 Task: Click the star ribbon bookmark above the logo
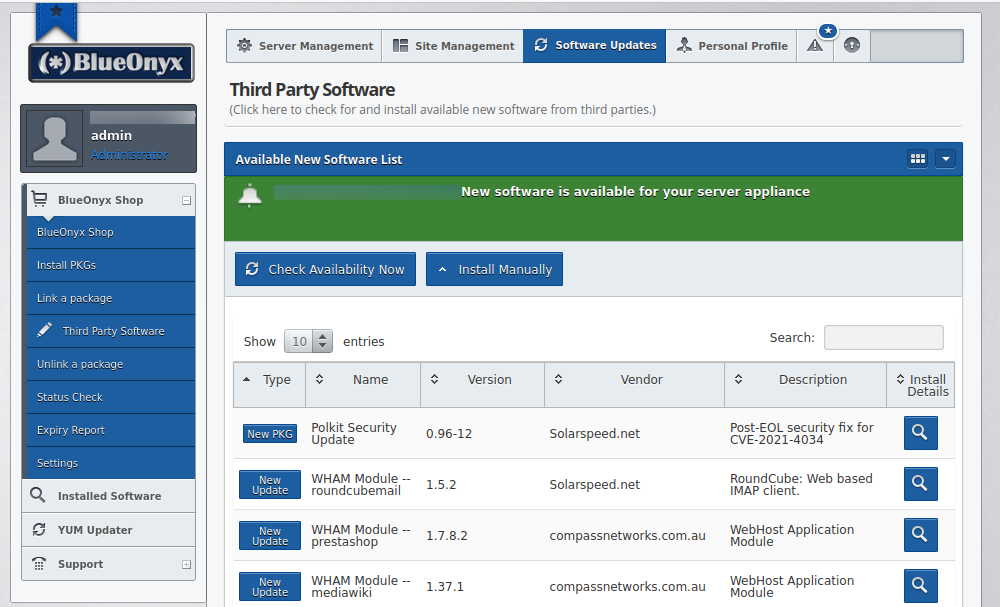tap(56, 22)
